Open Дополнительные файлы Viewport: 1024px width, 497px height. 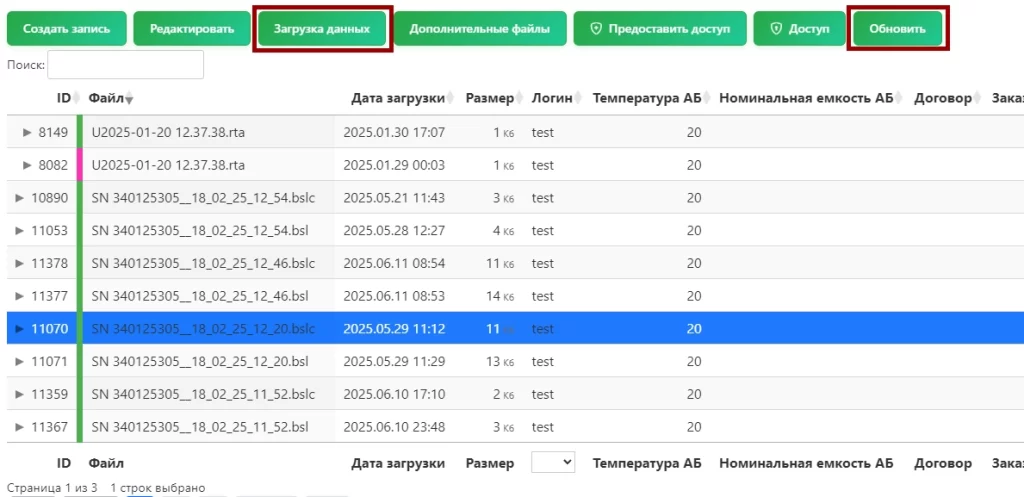point(479,29)
